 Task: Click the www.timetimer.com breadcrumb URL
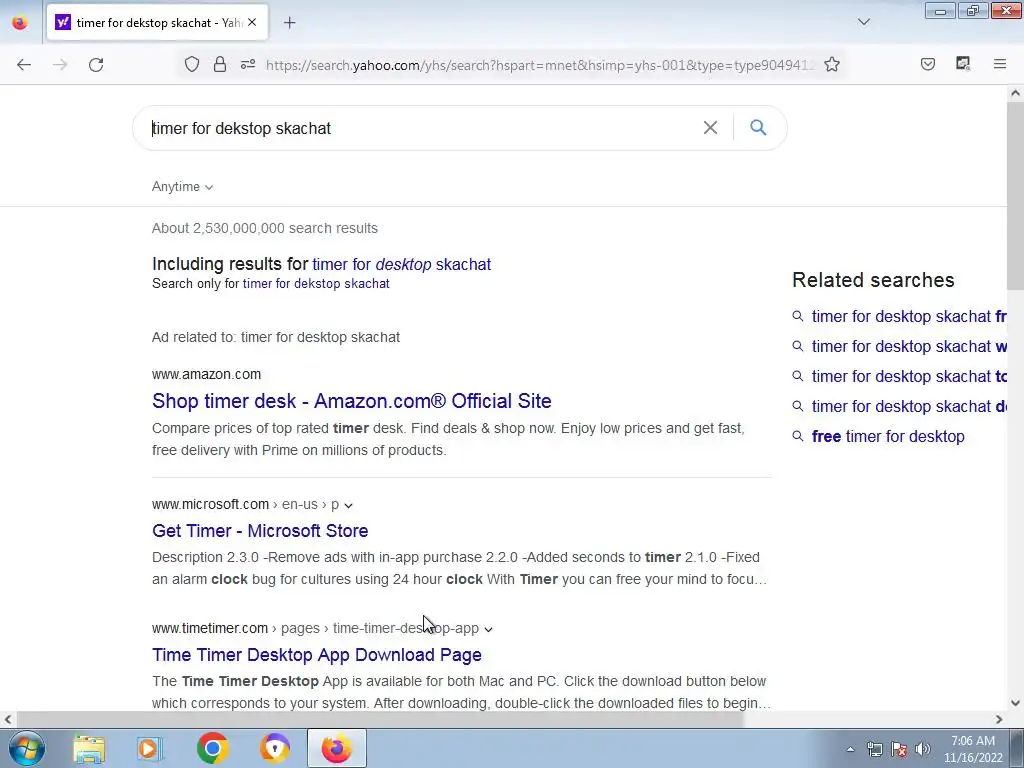coord(315,628)
